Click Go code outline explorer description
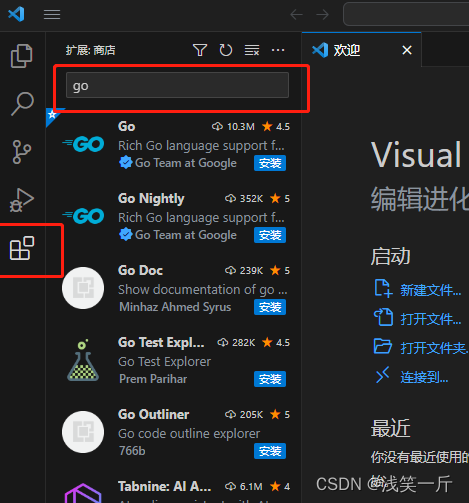 tap(189, 434)
